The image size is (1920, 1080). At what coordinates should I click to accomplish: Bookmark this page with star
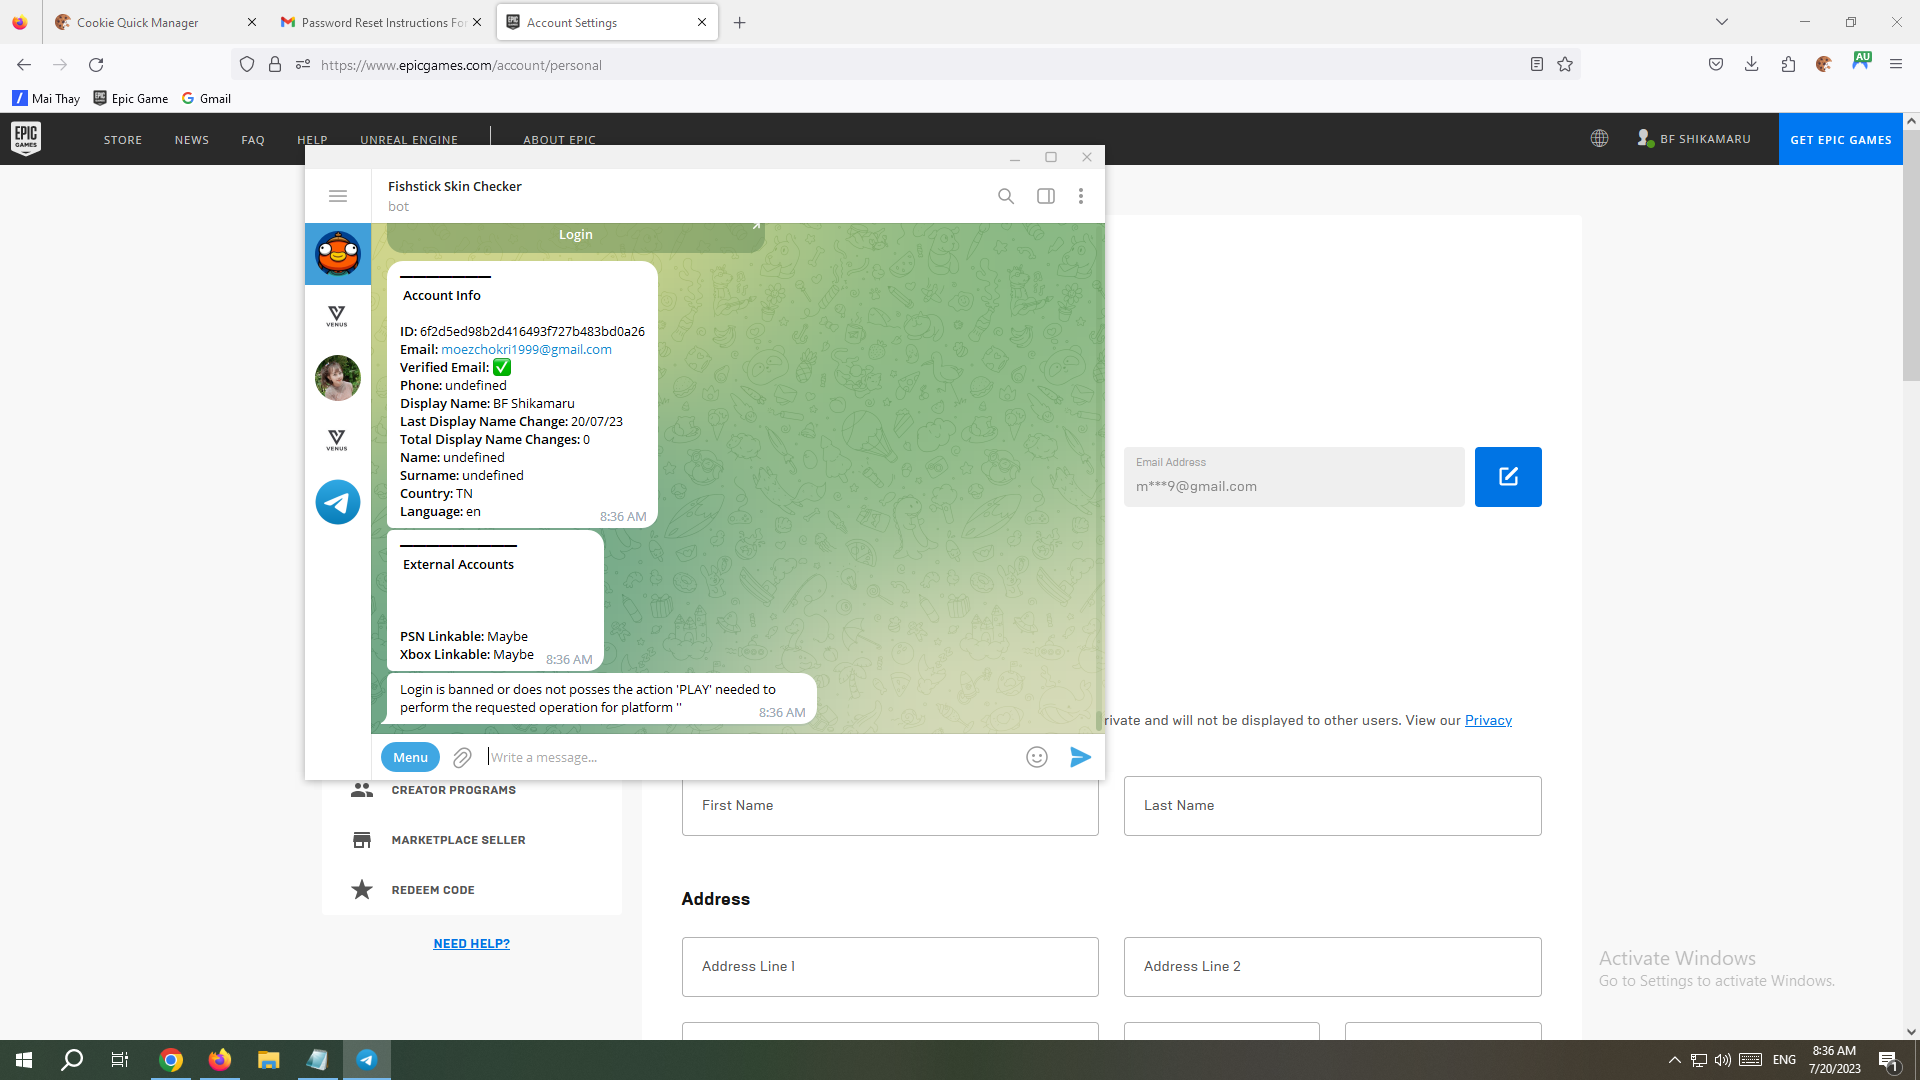1565,65
